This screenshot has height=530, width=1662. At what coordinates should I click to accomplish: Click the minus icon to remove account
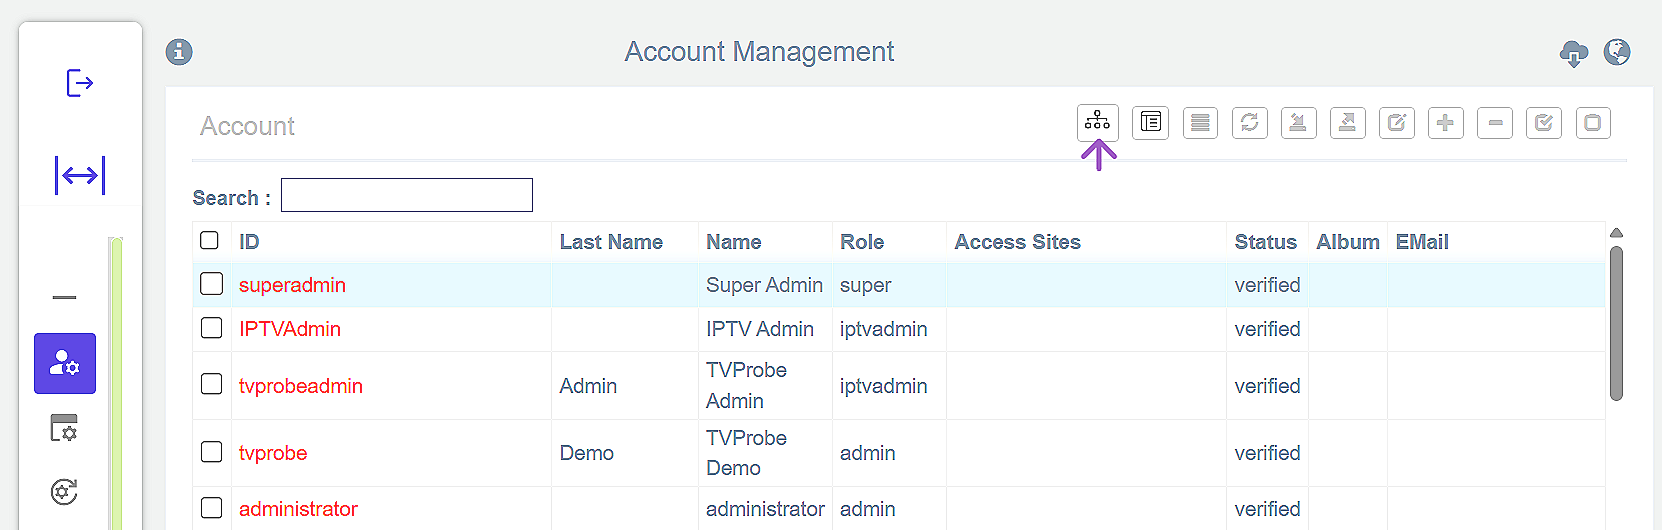1494,123
